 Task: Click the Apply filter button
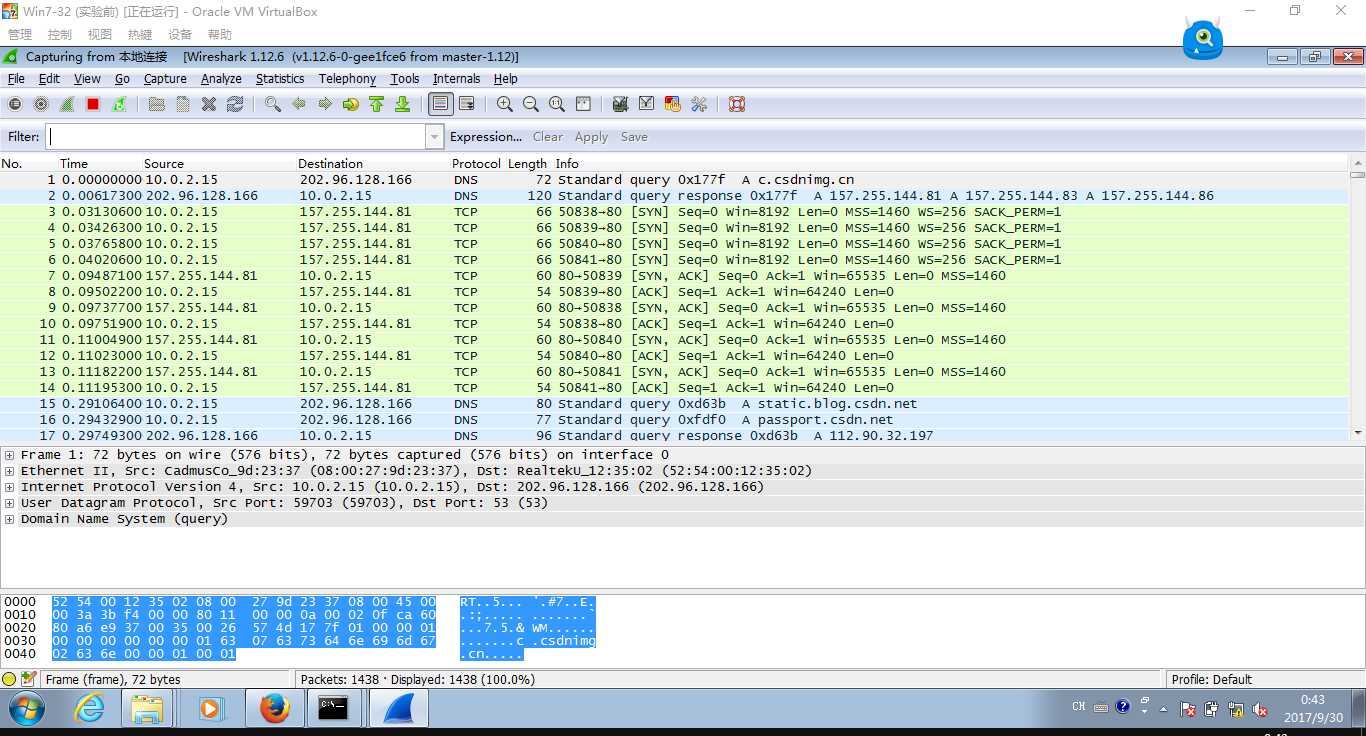(591, 137)
